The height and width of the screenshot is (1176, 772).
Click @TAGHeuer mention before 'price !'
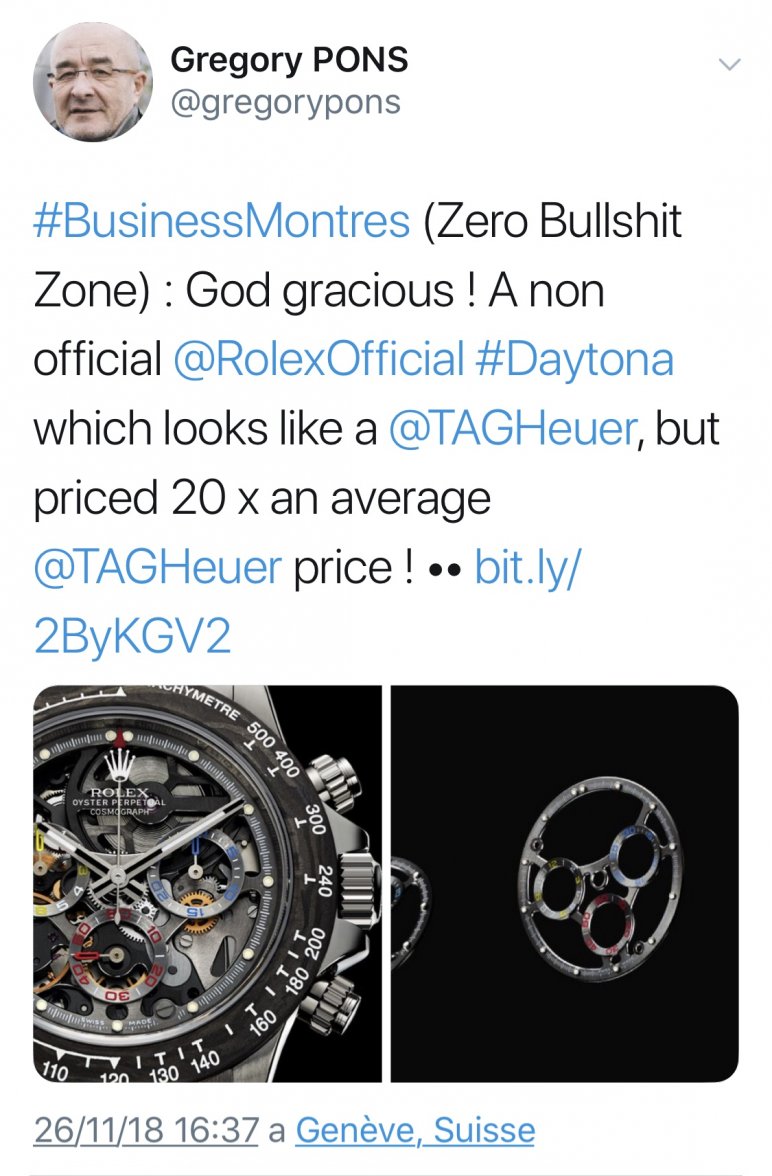click(x=157, y=567)
